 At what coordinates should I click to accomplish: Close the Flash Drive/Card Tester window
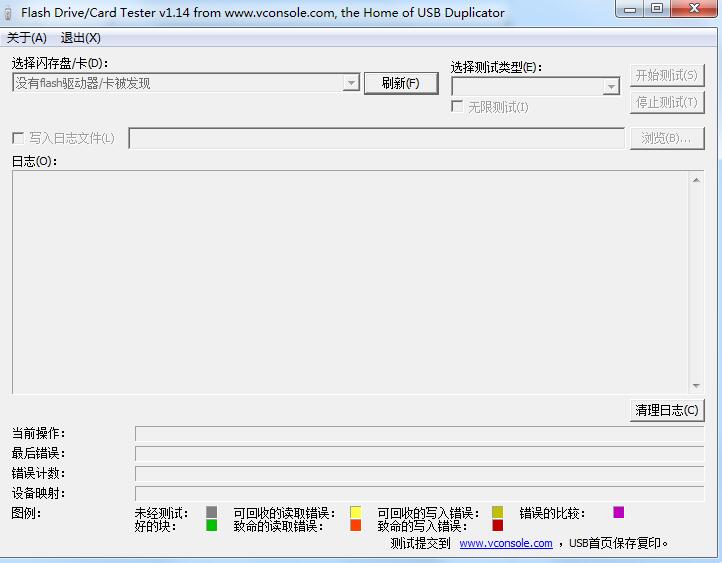[x=694, y=9]
